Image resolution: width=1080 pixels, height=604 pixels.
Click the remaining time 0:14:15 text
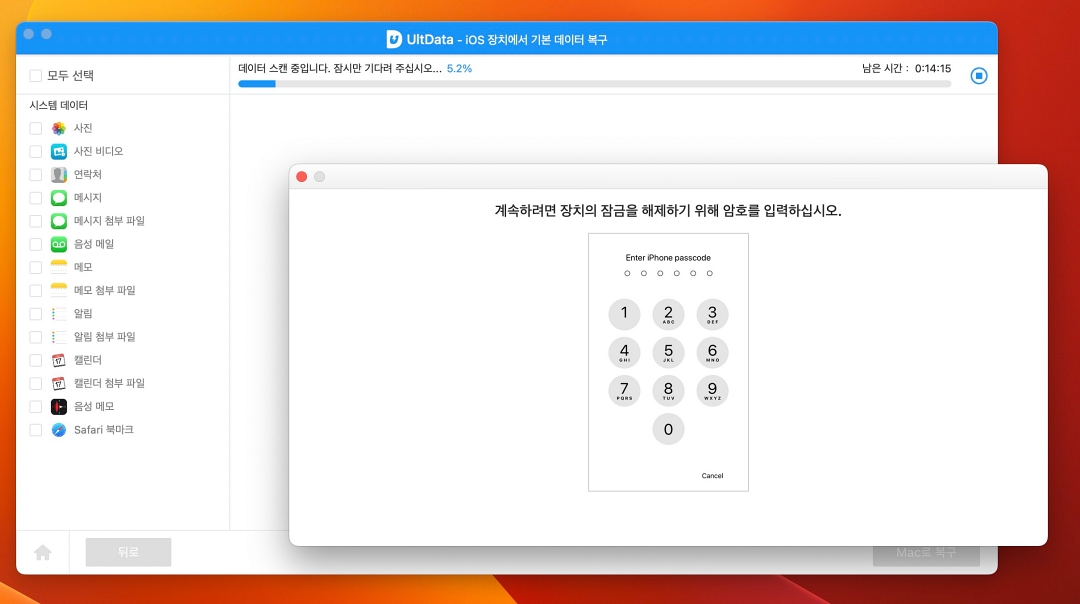(x=933, y=68)
